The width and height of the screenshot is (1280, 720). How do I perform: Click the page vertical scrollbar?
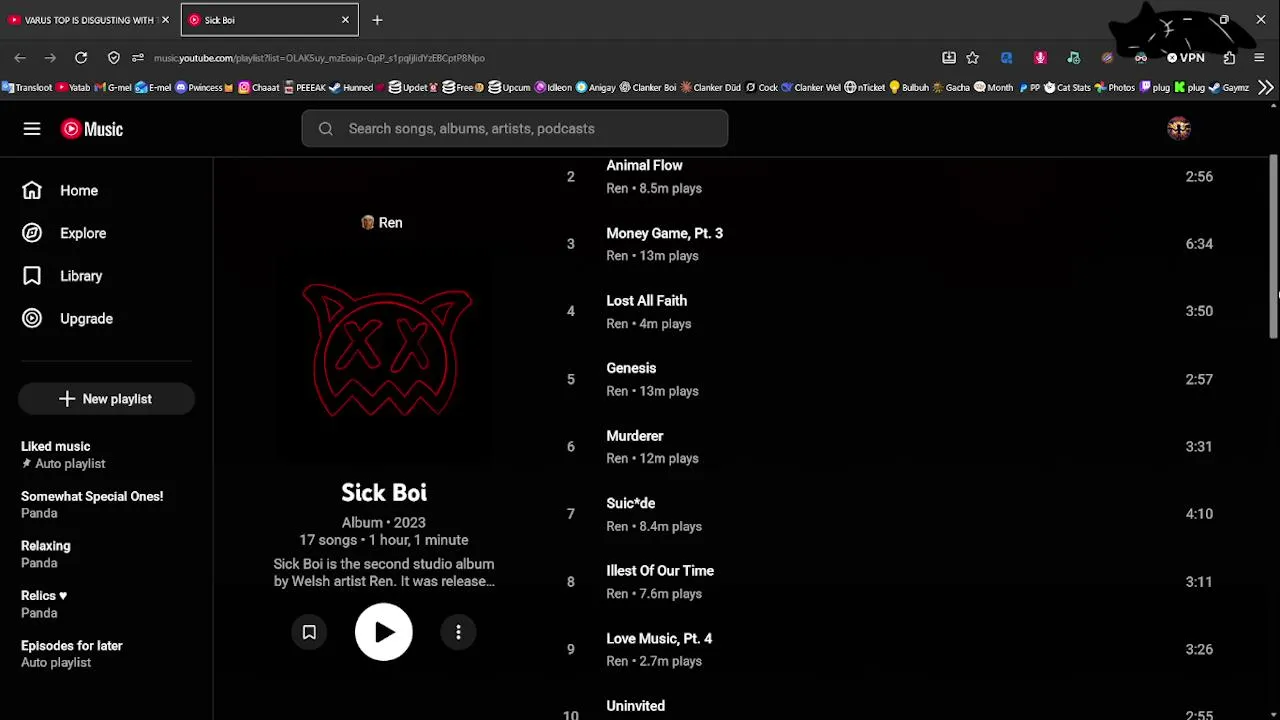[1273, 248]
